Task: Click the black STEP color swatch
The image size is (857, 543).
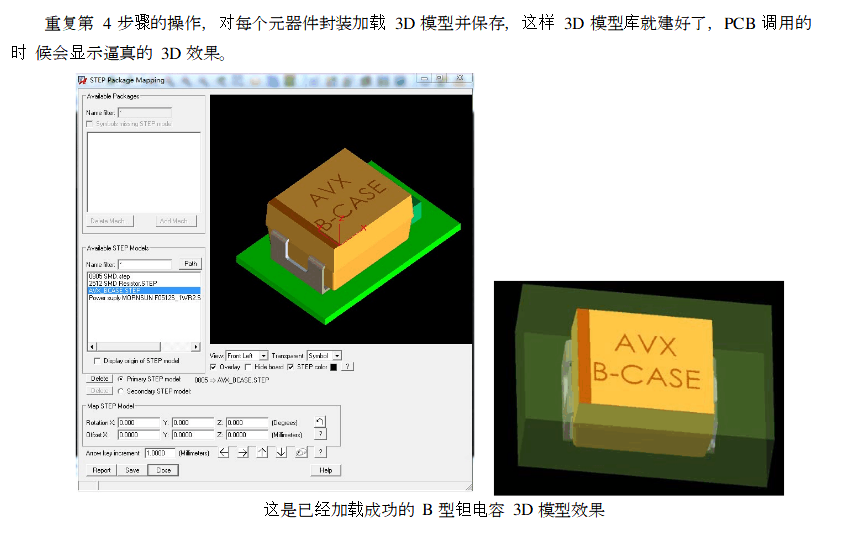Action: click(334, 367)
